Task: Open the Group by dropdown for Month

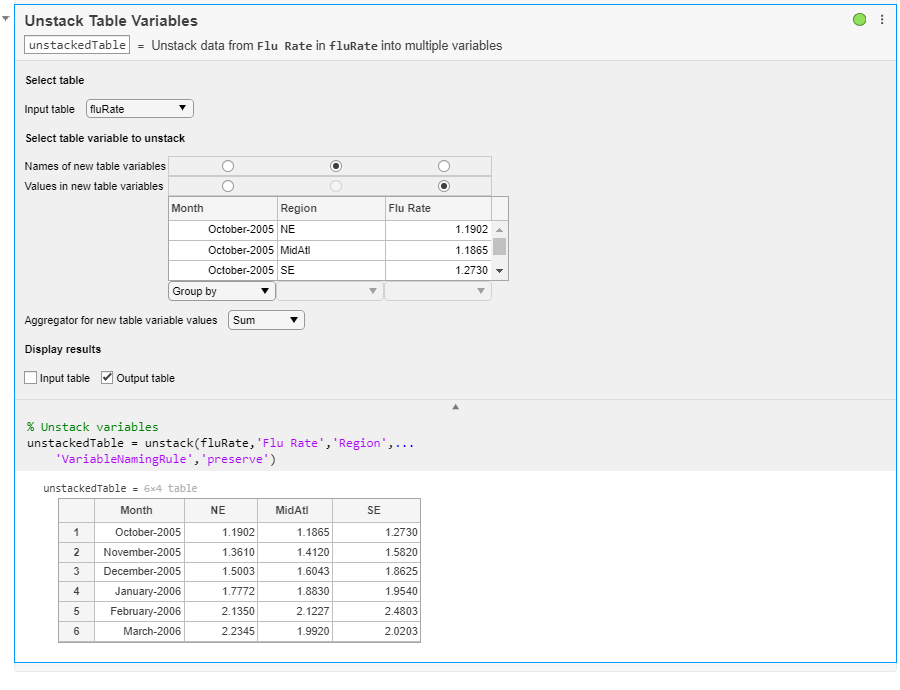Action: pos(222,291)
